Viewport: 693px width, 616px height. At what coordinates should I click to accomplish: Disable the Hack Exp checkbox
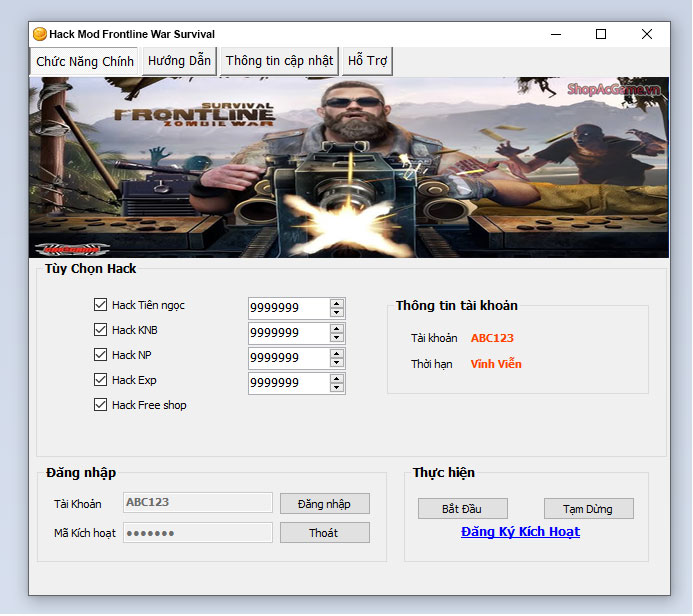coord(100,380)
